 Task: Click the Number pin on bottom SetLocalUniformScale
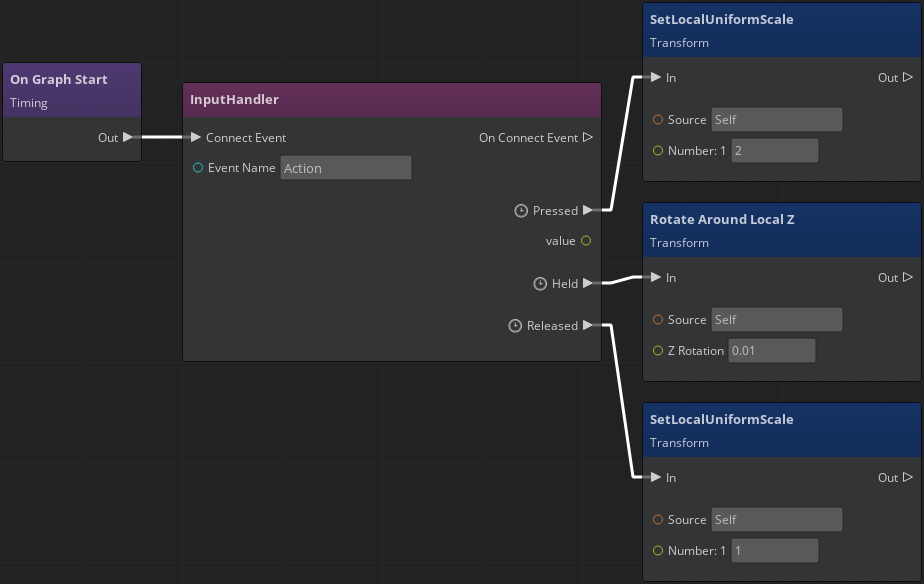(657, 550)
